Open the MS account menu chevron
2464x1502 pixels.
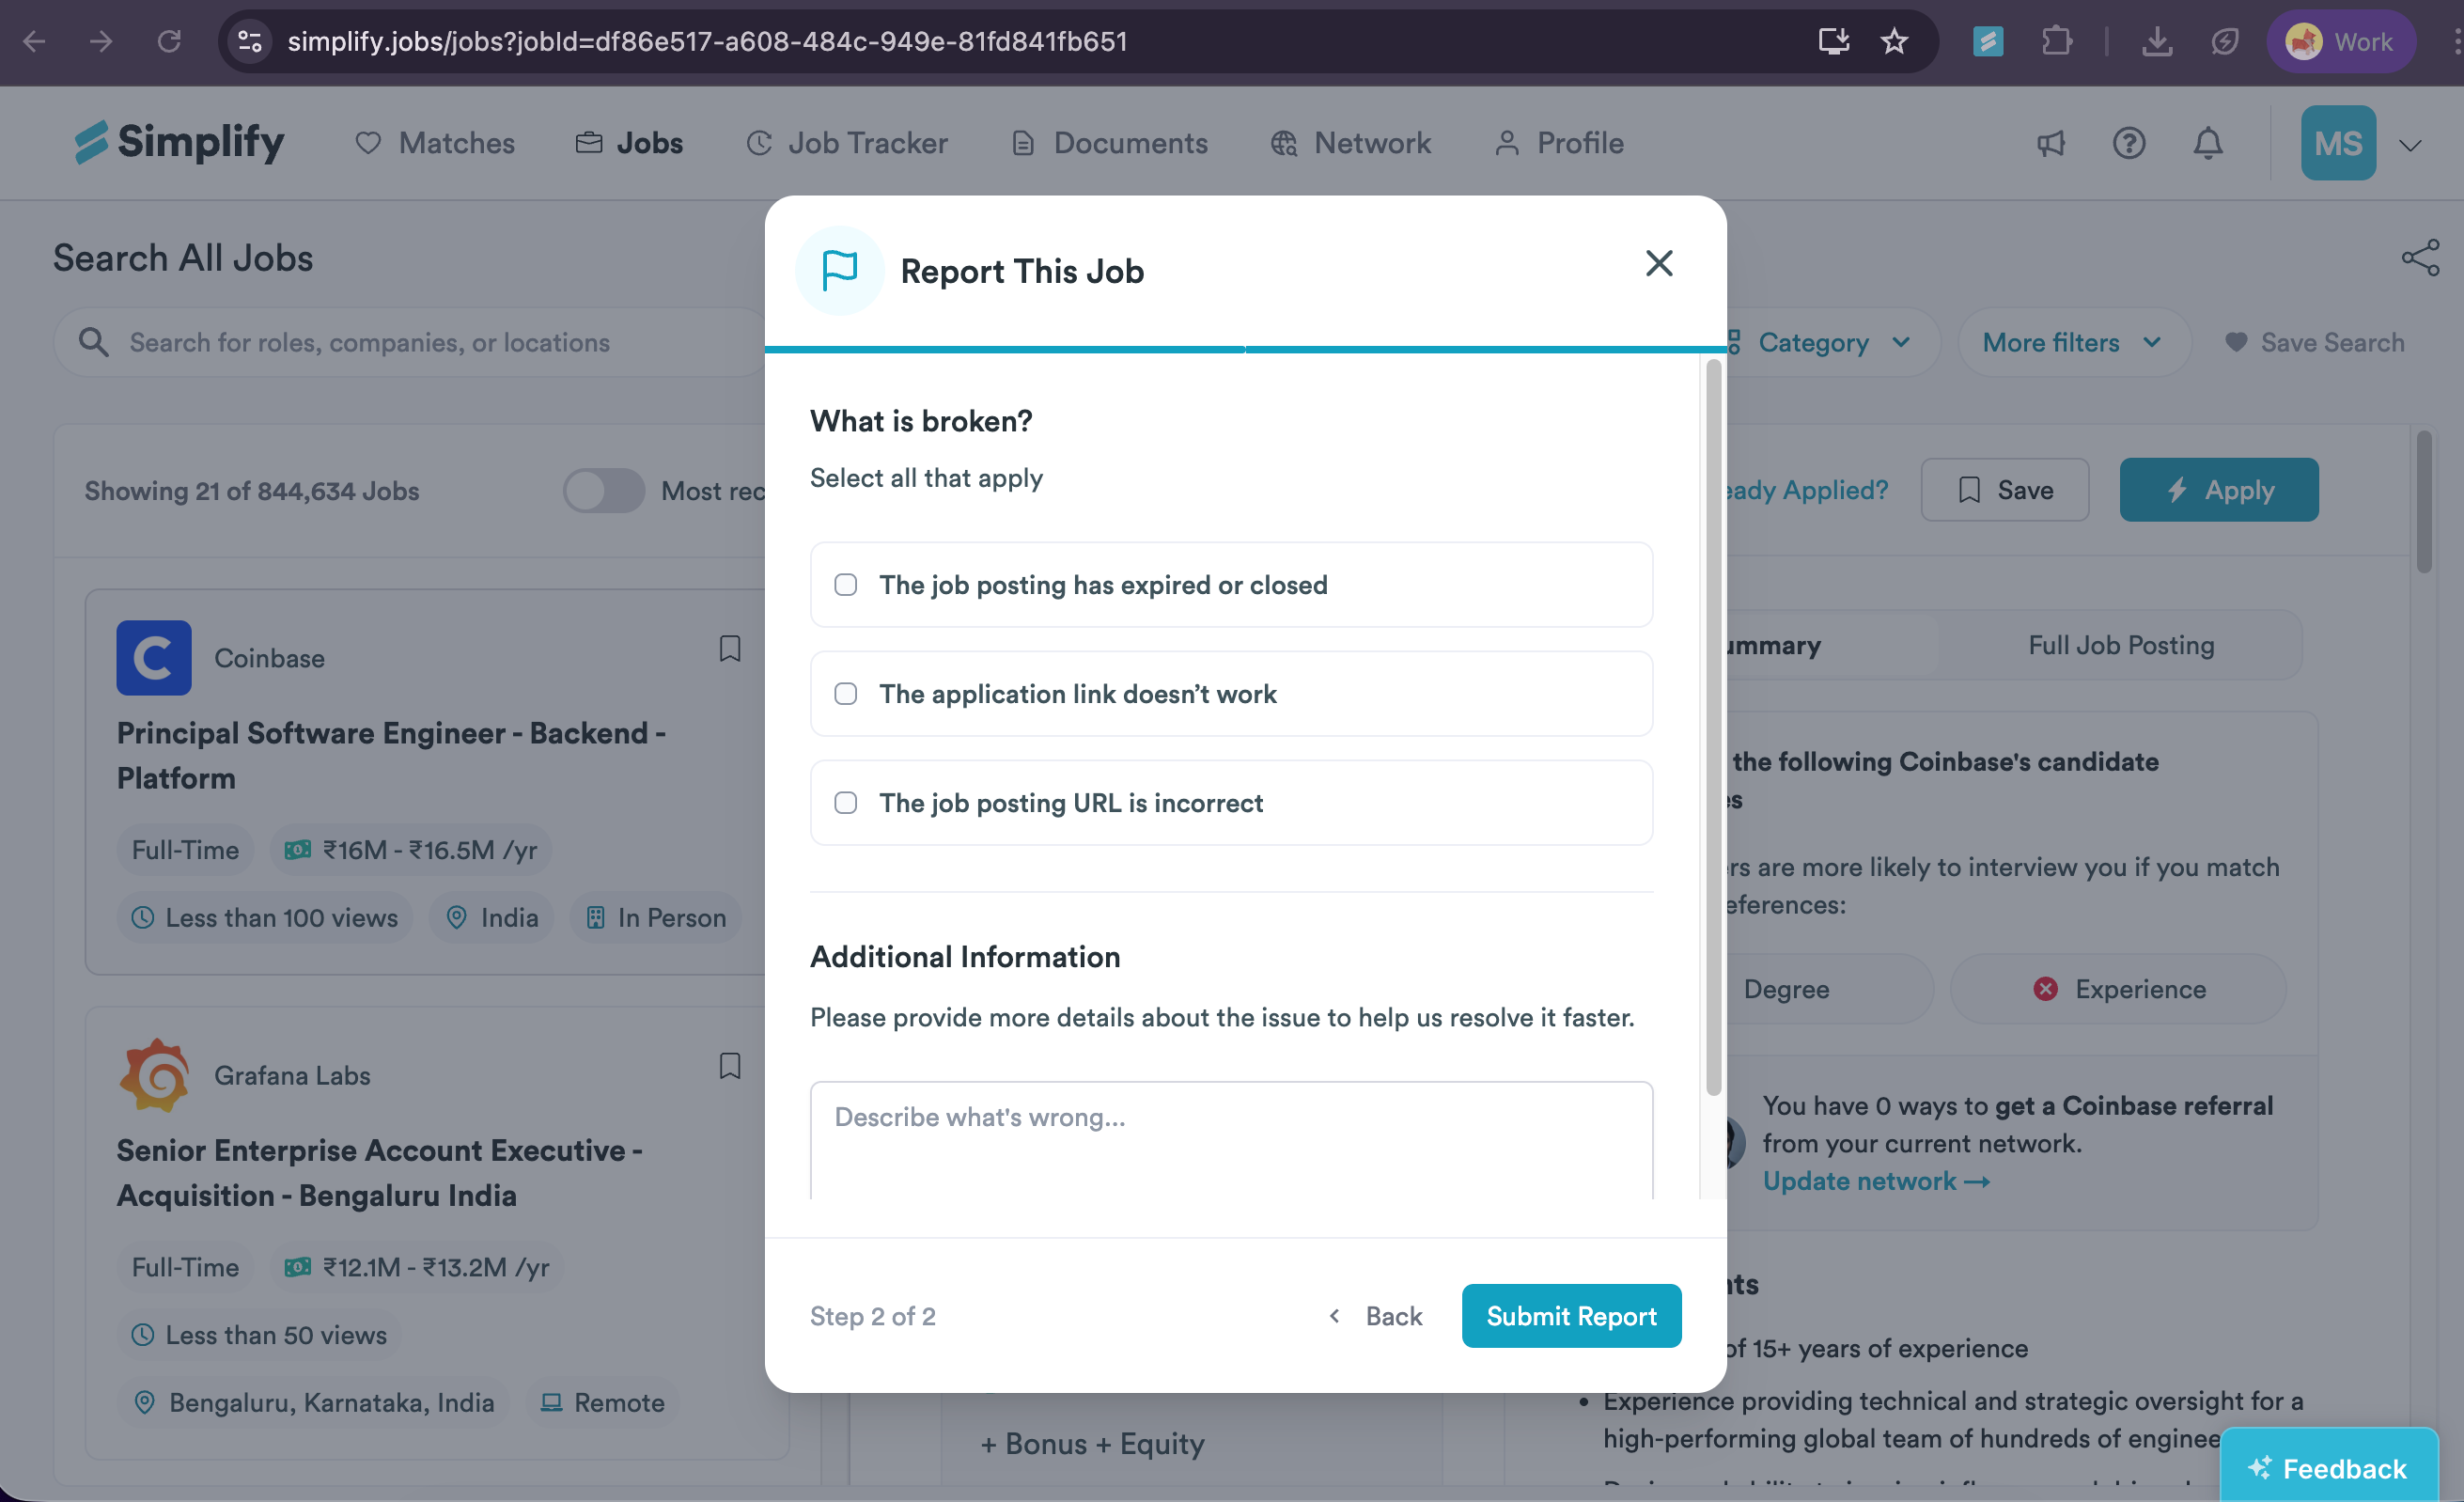tap(2410, 145)
